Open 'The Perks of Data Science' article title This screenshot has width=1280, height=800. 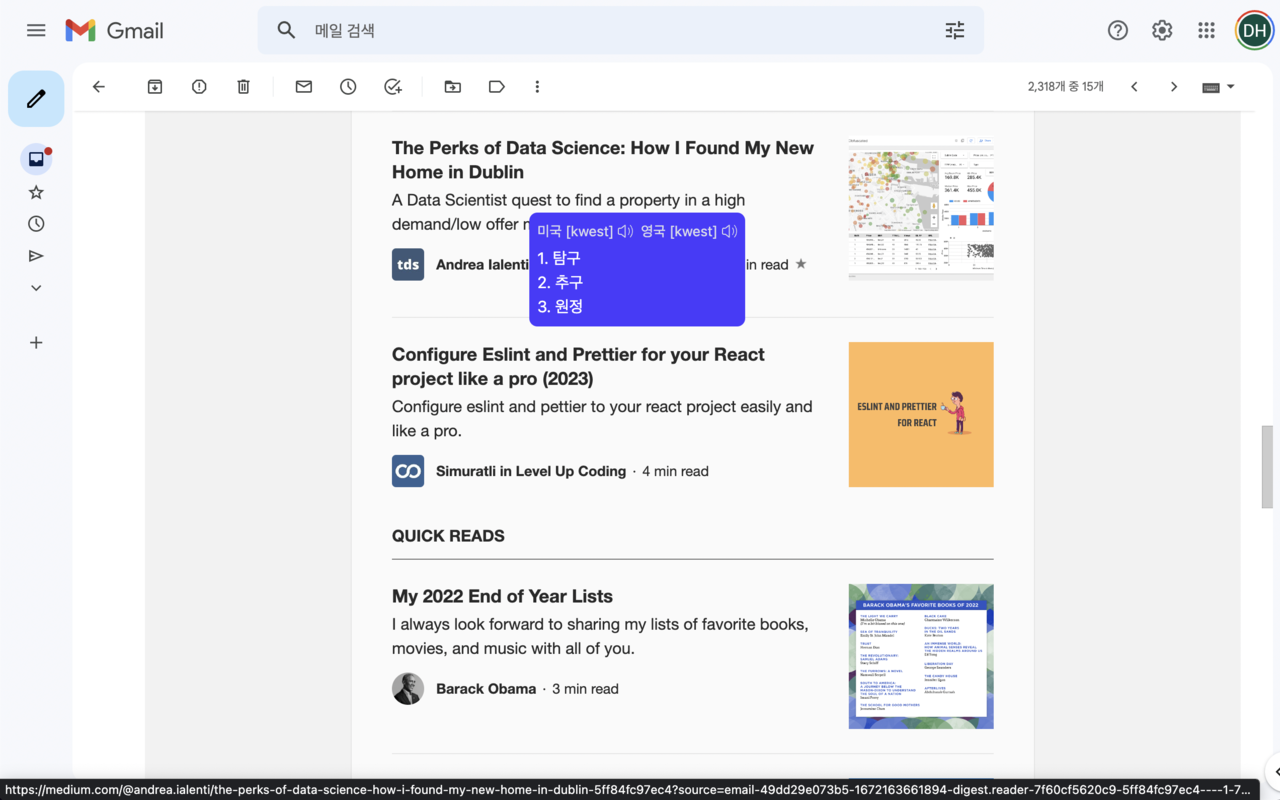(x=603, y=160)
